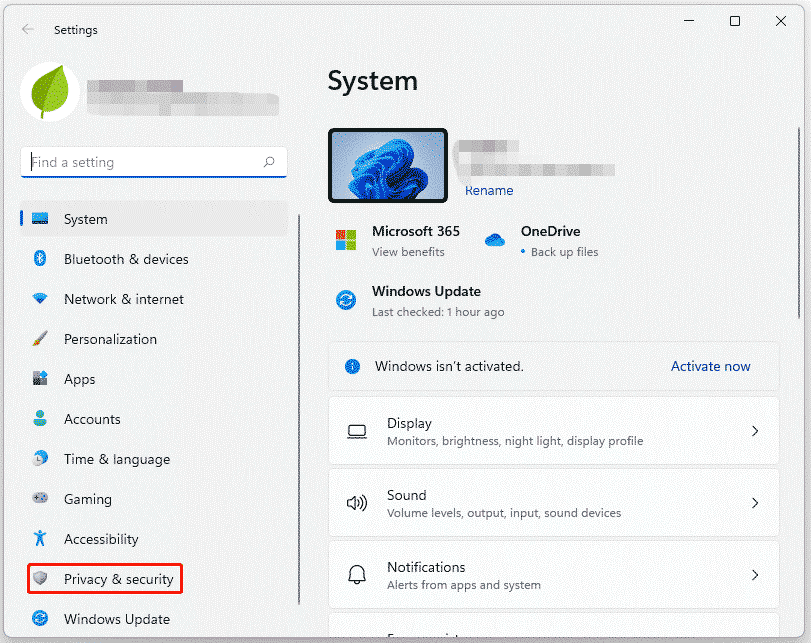Open the Apps sidebar icon

(40, 379)
